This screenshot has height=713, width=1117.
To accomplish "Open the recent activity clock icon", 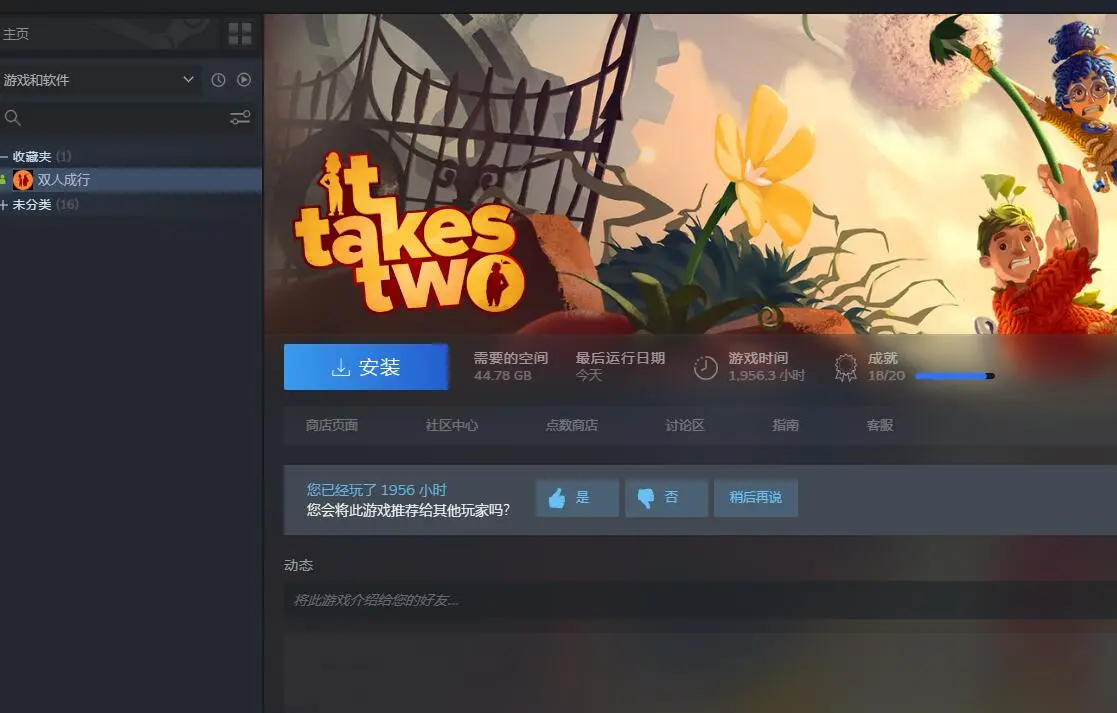I will coord(218,80).
